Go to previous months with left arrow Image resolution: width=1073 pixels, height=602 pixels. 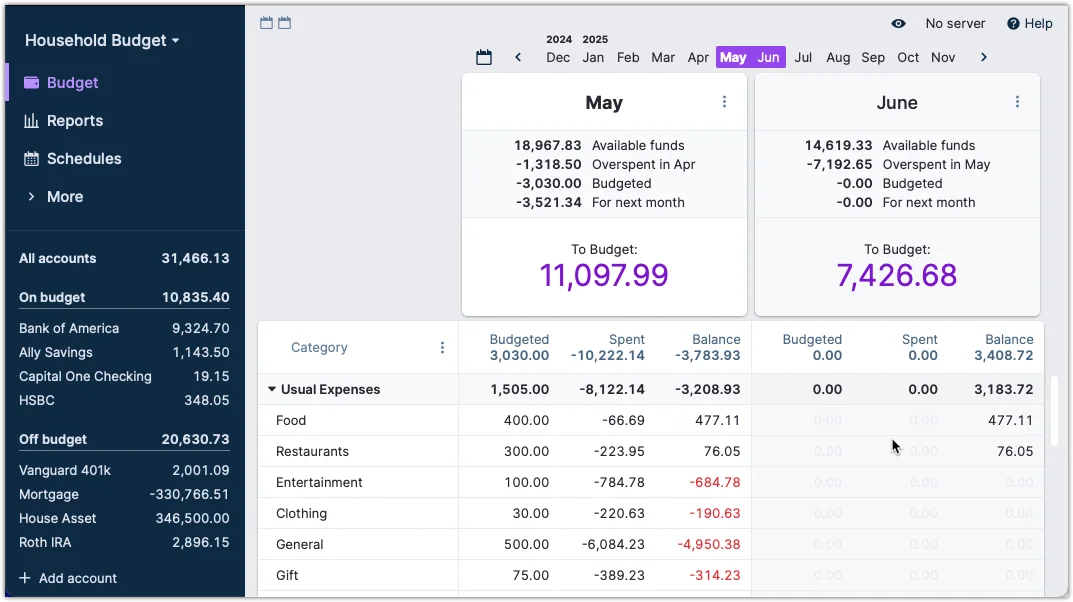(x=518, y=58)
